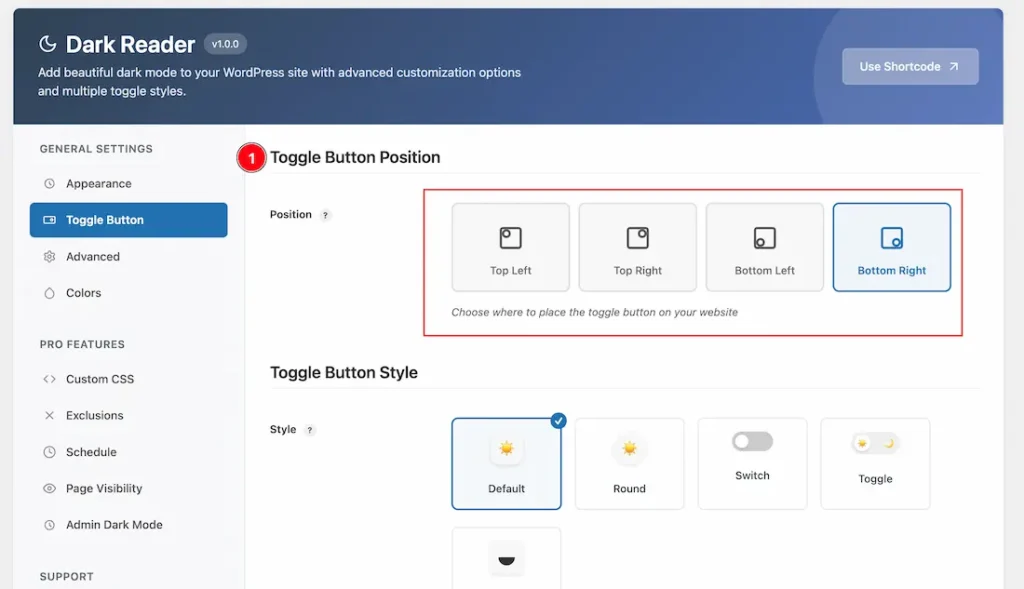Open the Custom CSS pro feature
The height and width of the screenshot is (589, 1024).
[x=129, y=379]
